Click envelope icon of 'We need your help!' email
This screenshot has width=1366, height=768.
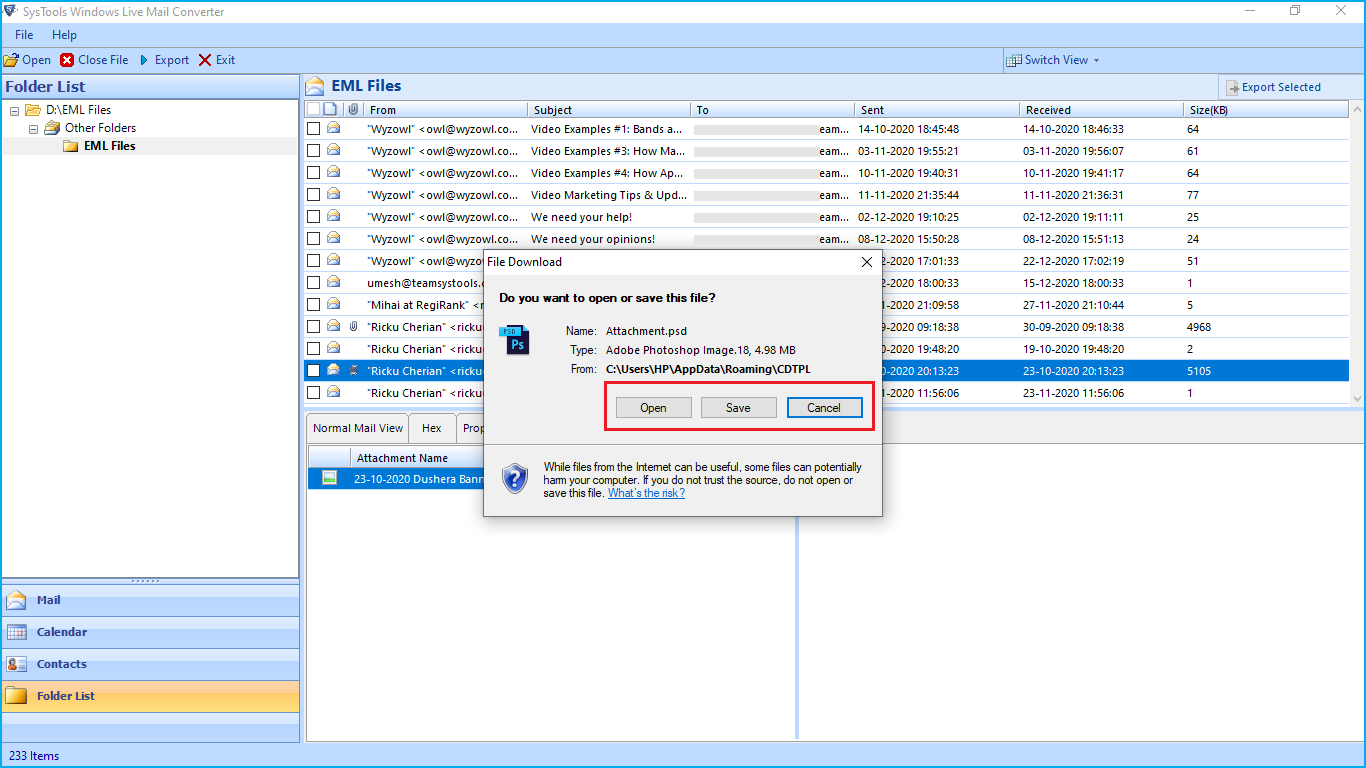[333, 216]
